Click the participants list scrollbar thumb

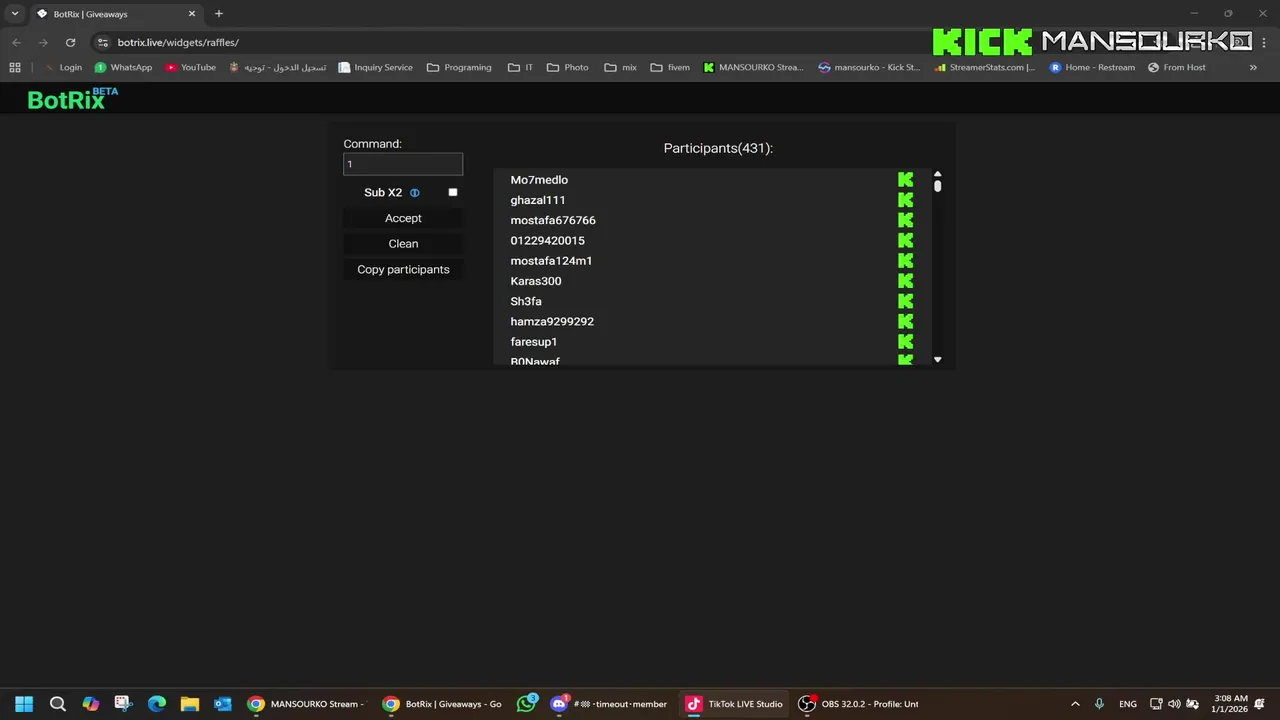click(x=938, y=186)
